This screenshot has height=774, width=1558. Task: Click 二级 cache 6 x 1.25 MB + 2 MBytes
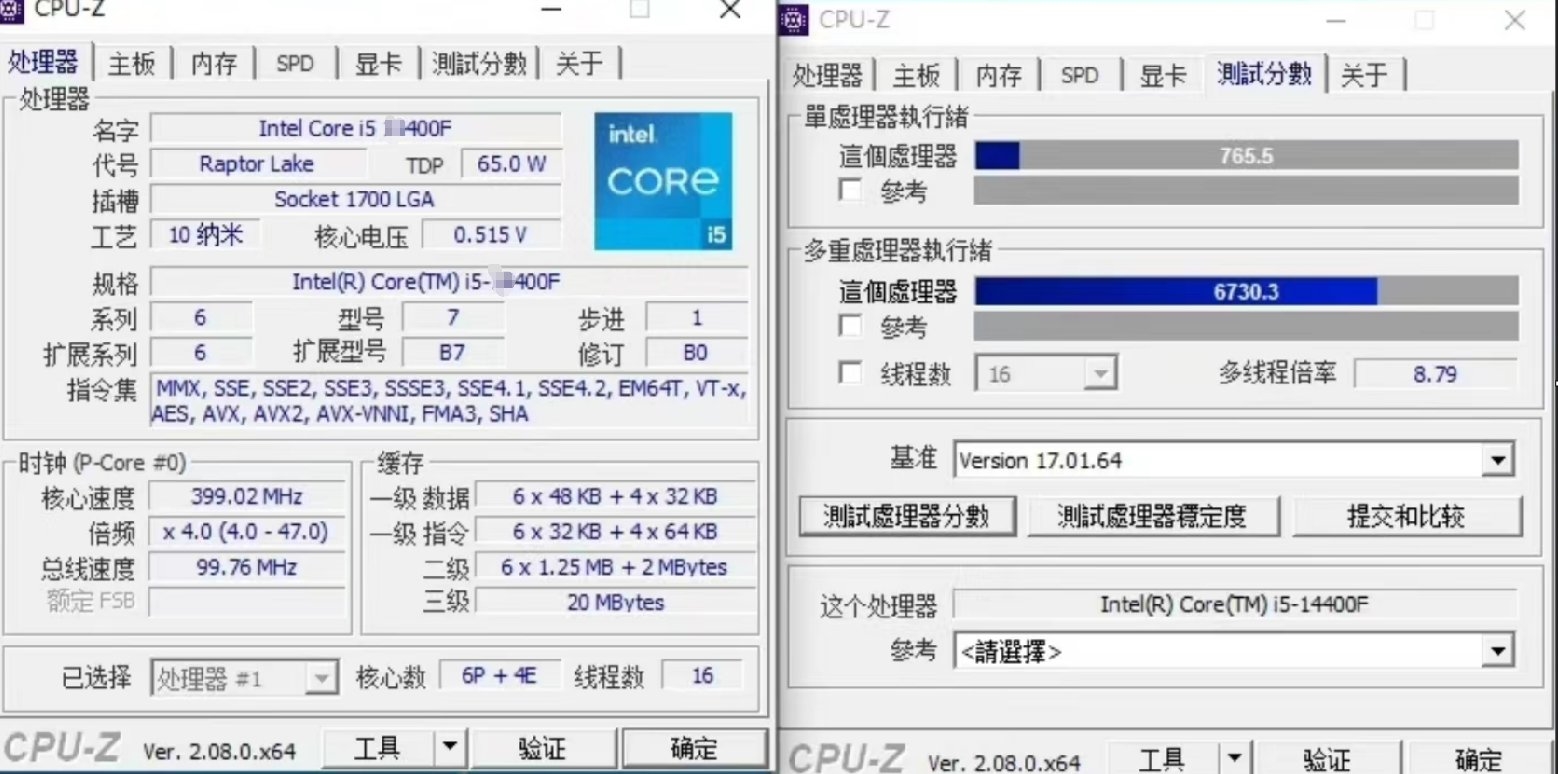point(615,567)
